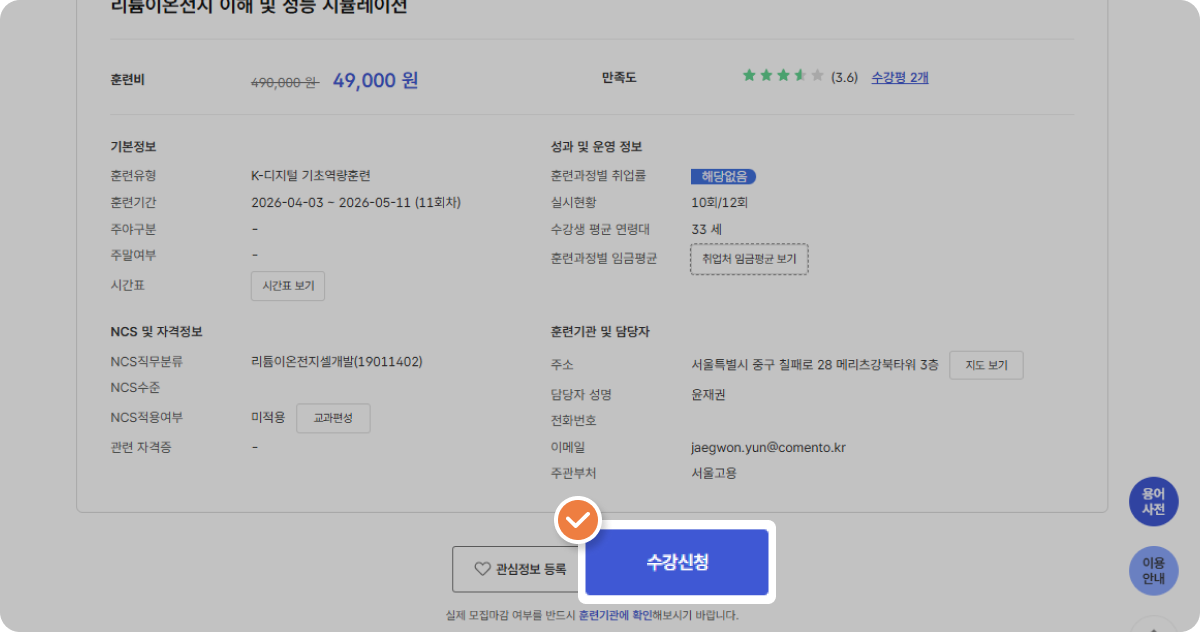
Task: Click the heart icon for 관심정보 등록
Action: coord(482,569)
